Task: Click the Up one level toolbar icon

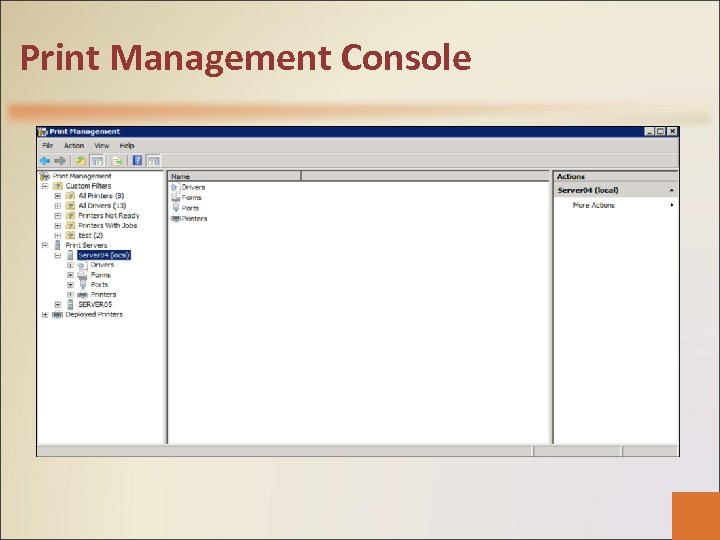Action: (x=81, y=161)
